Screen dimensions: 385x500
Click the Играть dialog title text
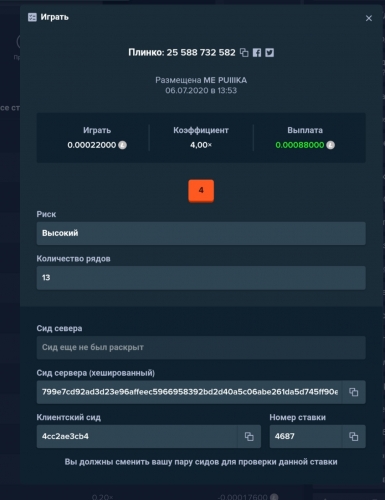click(x=55, y=17)
